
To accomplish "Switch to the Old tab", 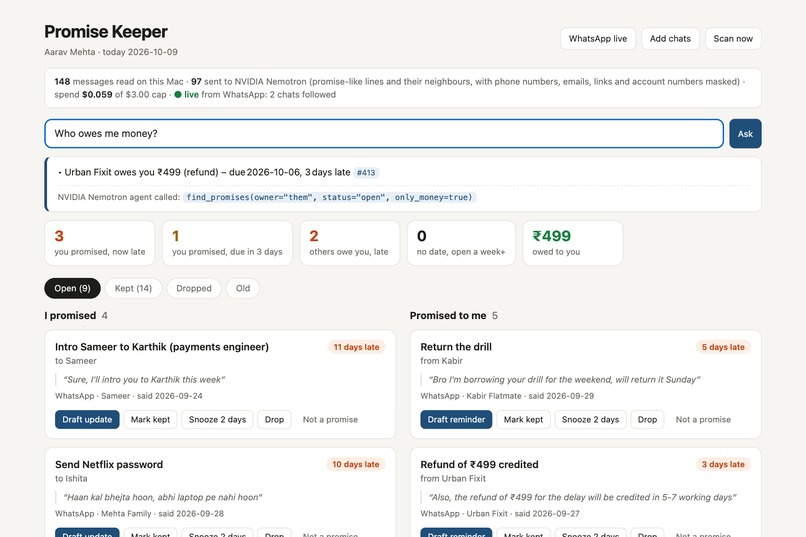I will 243,288.
